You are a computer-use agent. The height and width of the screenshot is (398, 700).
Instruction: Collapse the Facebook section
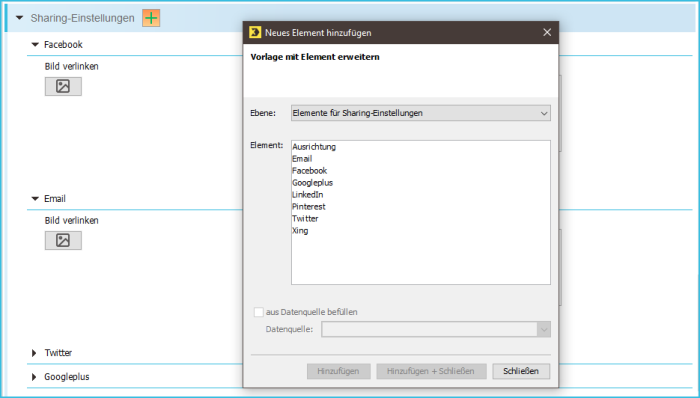35,45
